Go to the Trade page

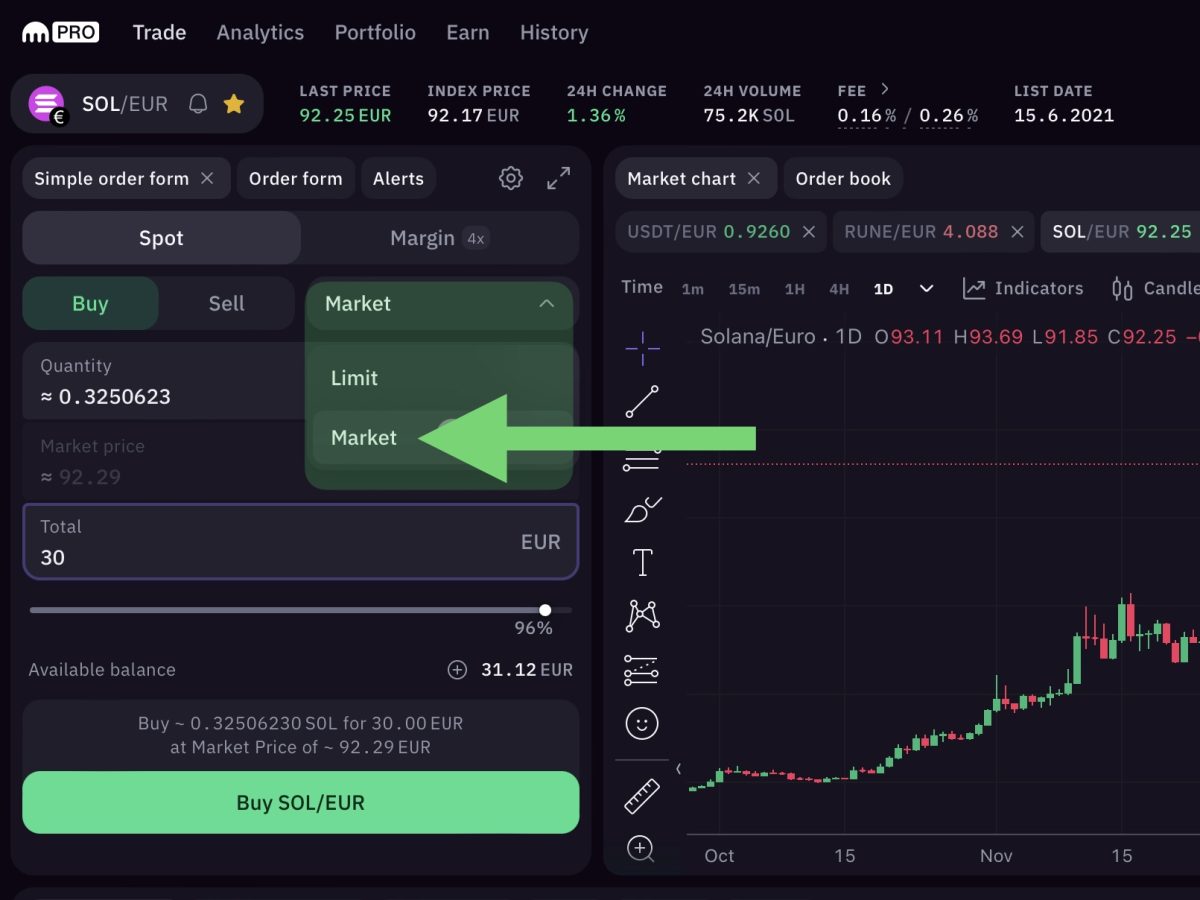(x=160, y=33)
